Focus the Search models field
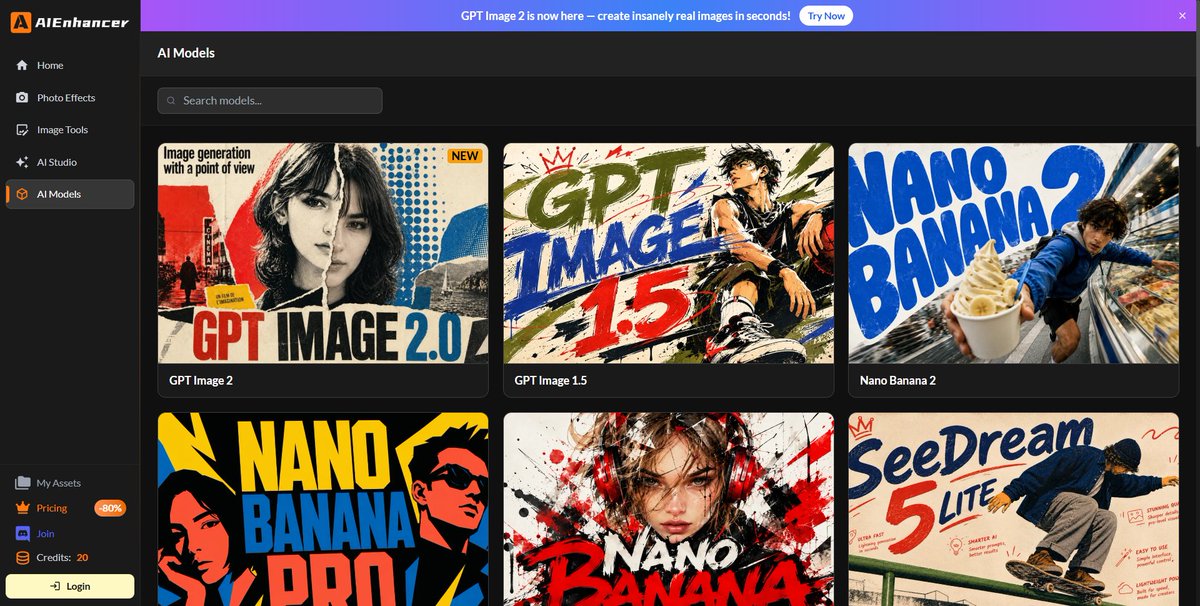Viewport: 1200px width, 606px height. pyautogui.click(x=270, y=101)
